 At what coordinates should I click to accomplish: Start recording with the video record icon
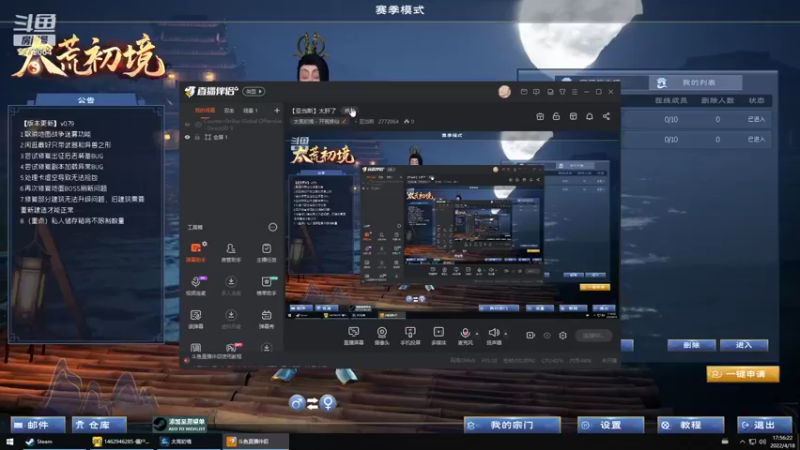coord(531,335)
